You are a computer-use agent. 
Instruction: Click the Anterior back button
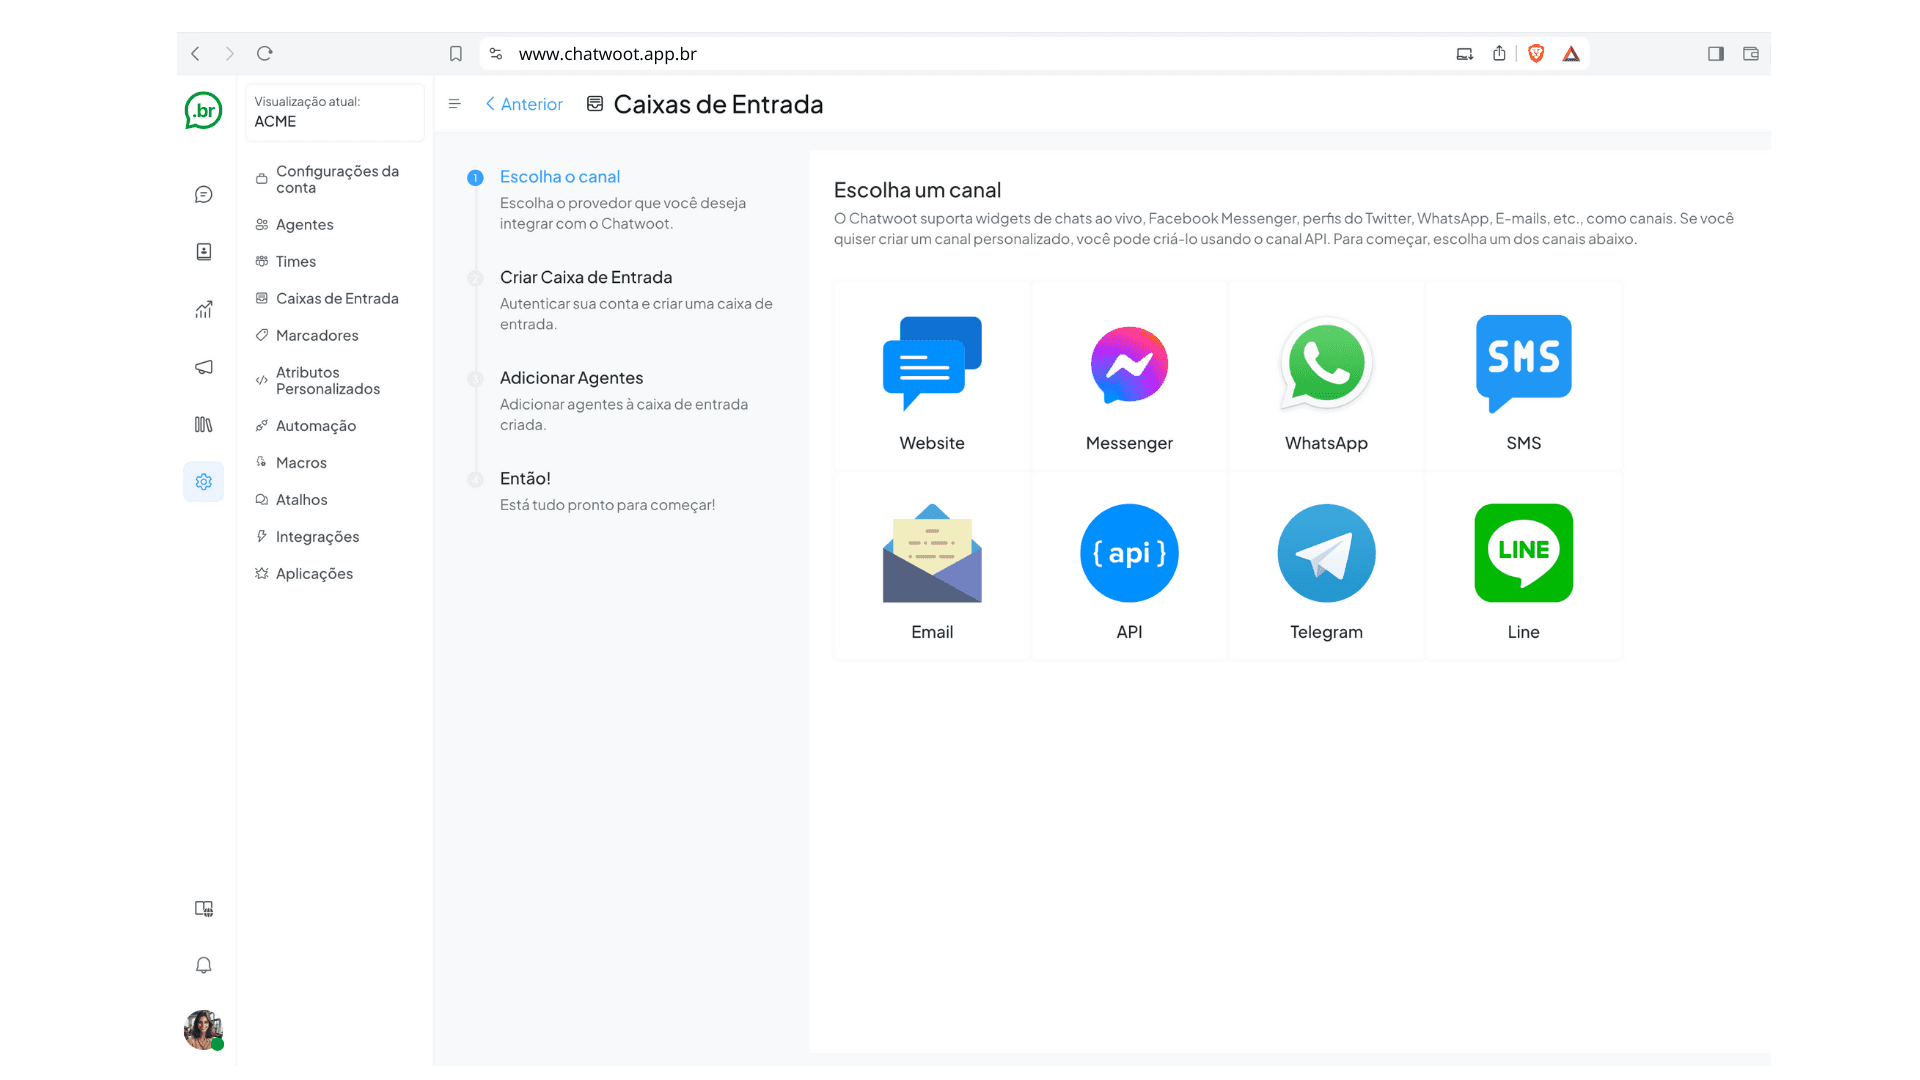coord(521,104)
